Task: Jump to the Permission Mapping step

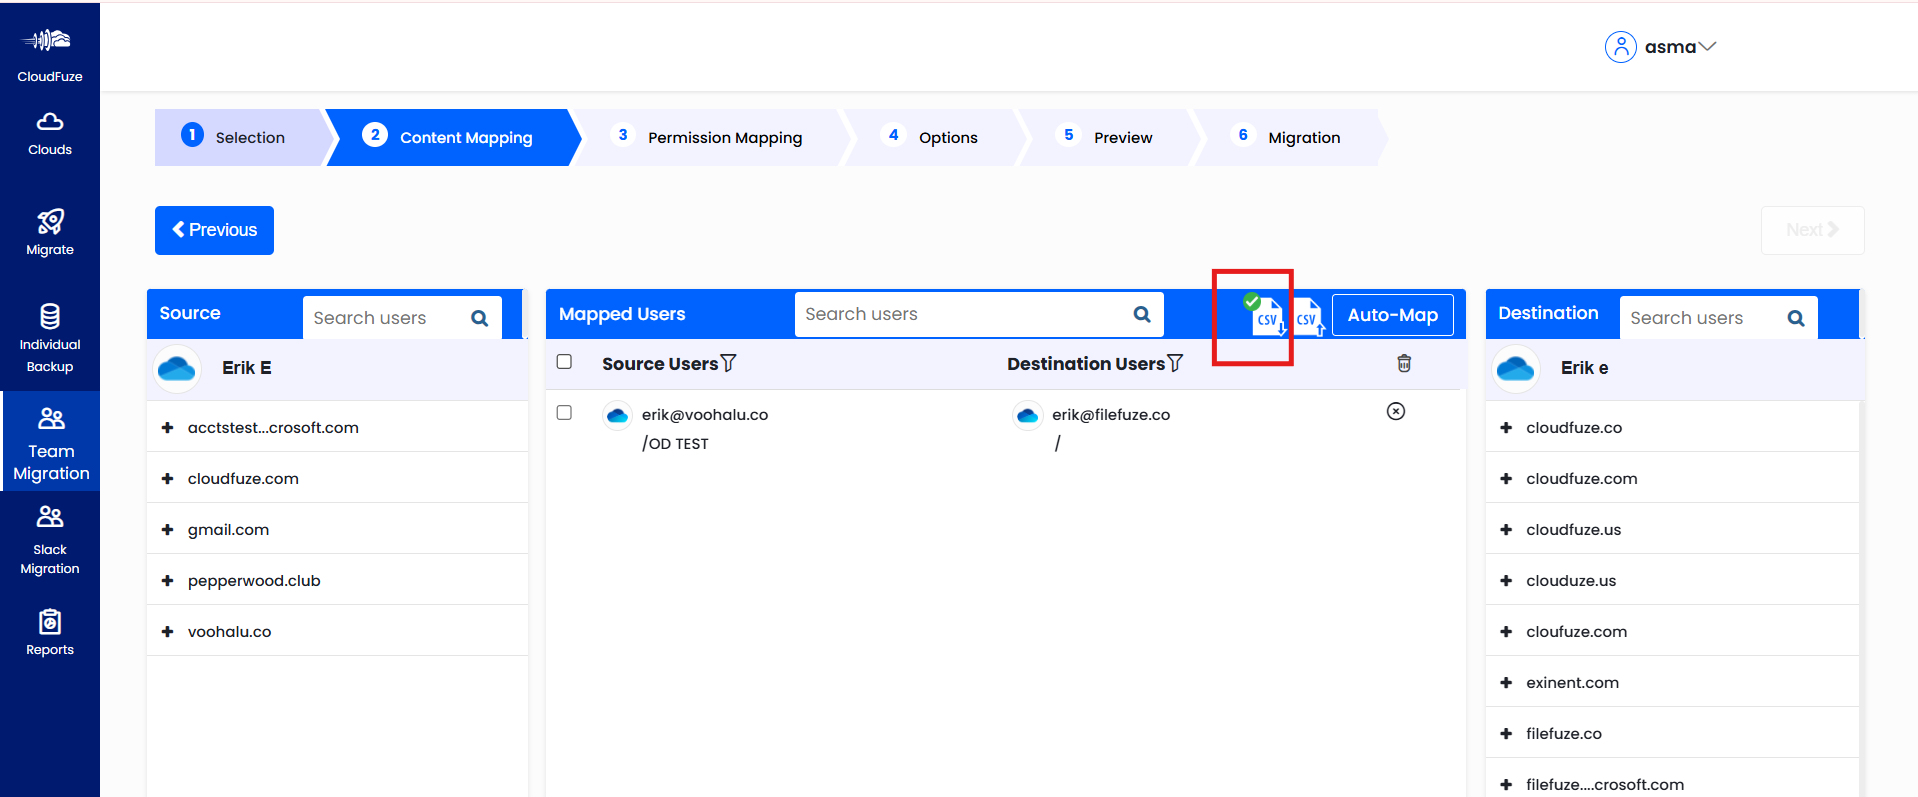Action: coord(710,137)
